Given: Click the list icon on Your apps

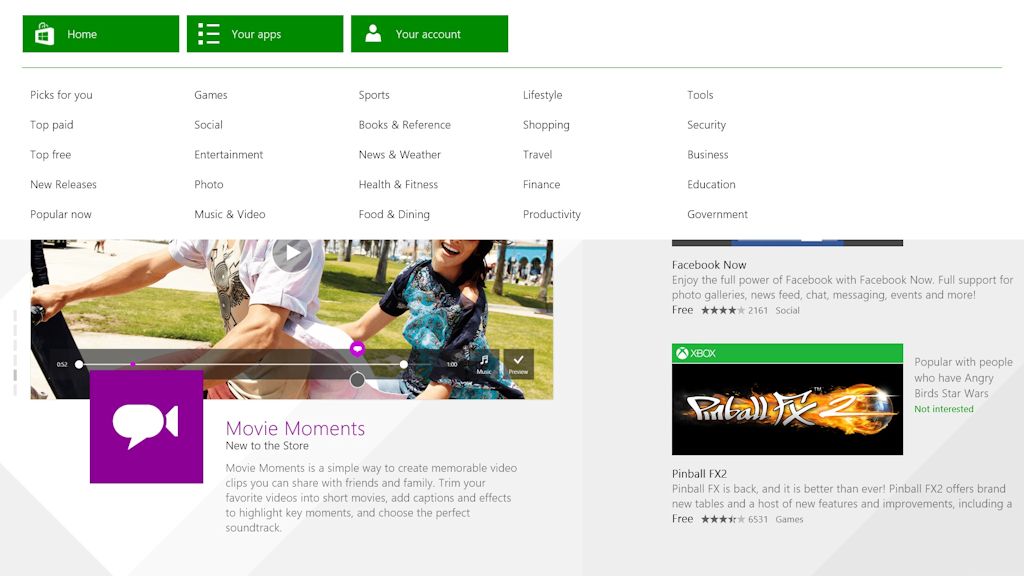Looking at the screenshot, I should coord(209,34).
